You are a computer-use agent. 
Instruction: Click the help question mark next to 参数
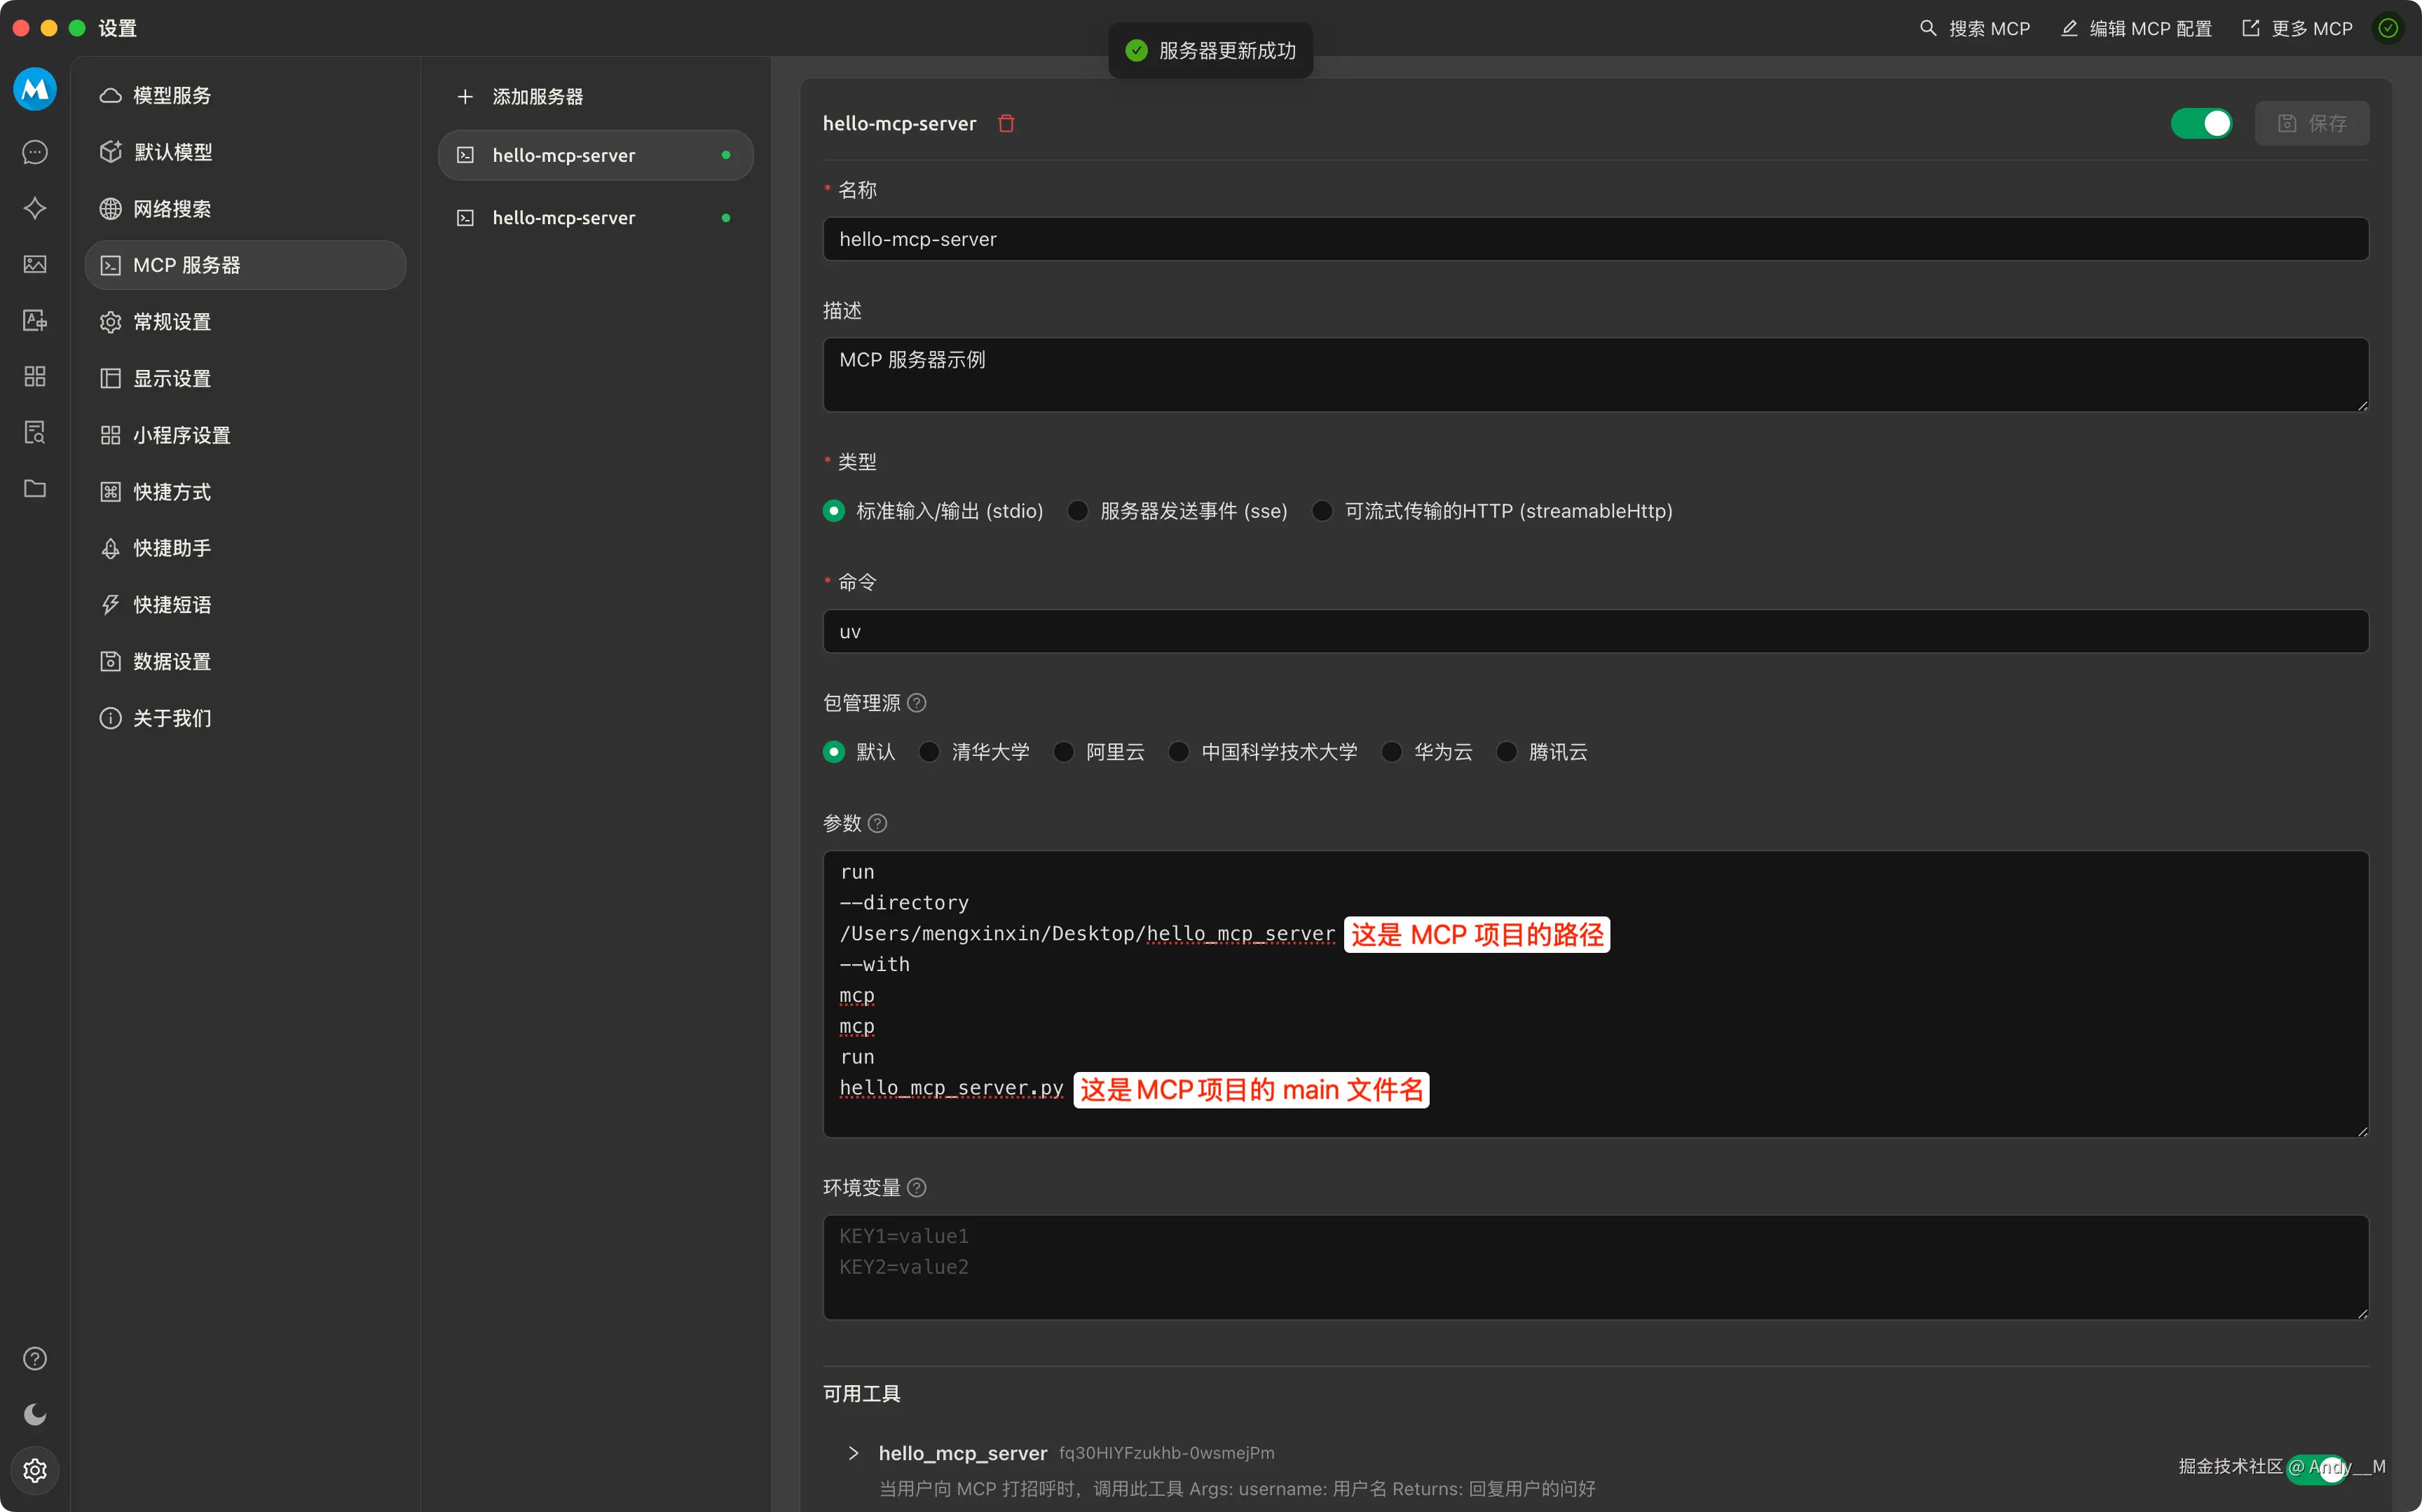tap(877, 823)
